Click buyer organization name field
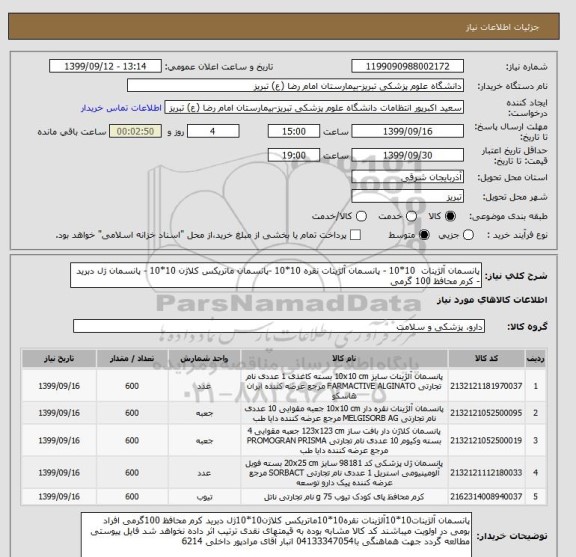This screenshot has width=576, height=557. point(295,86)
